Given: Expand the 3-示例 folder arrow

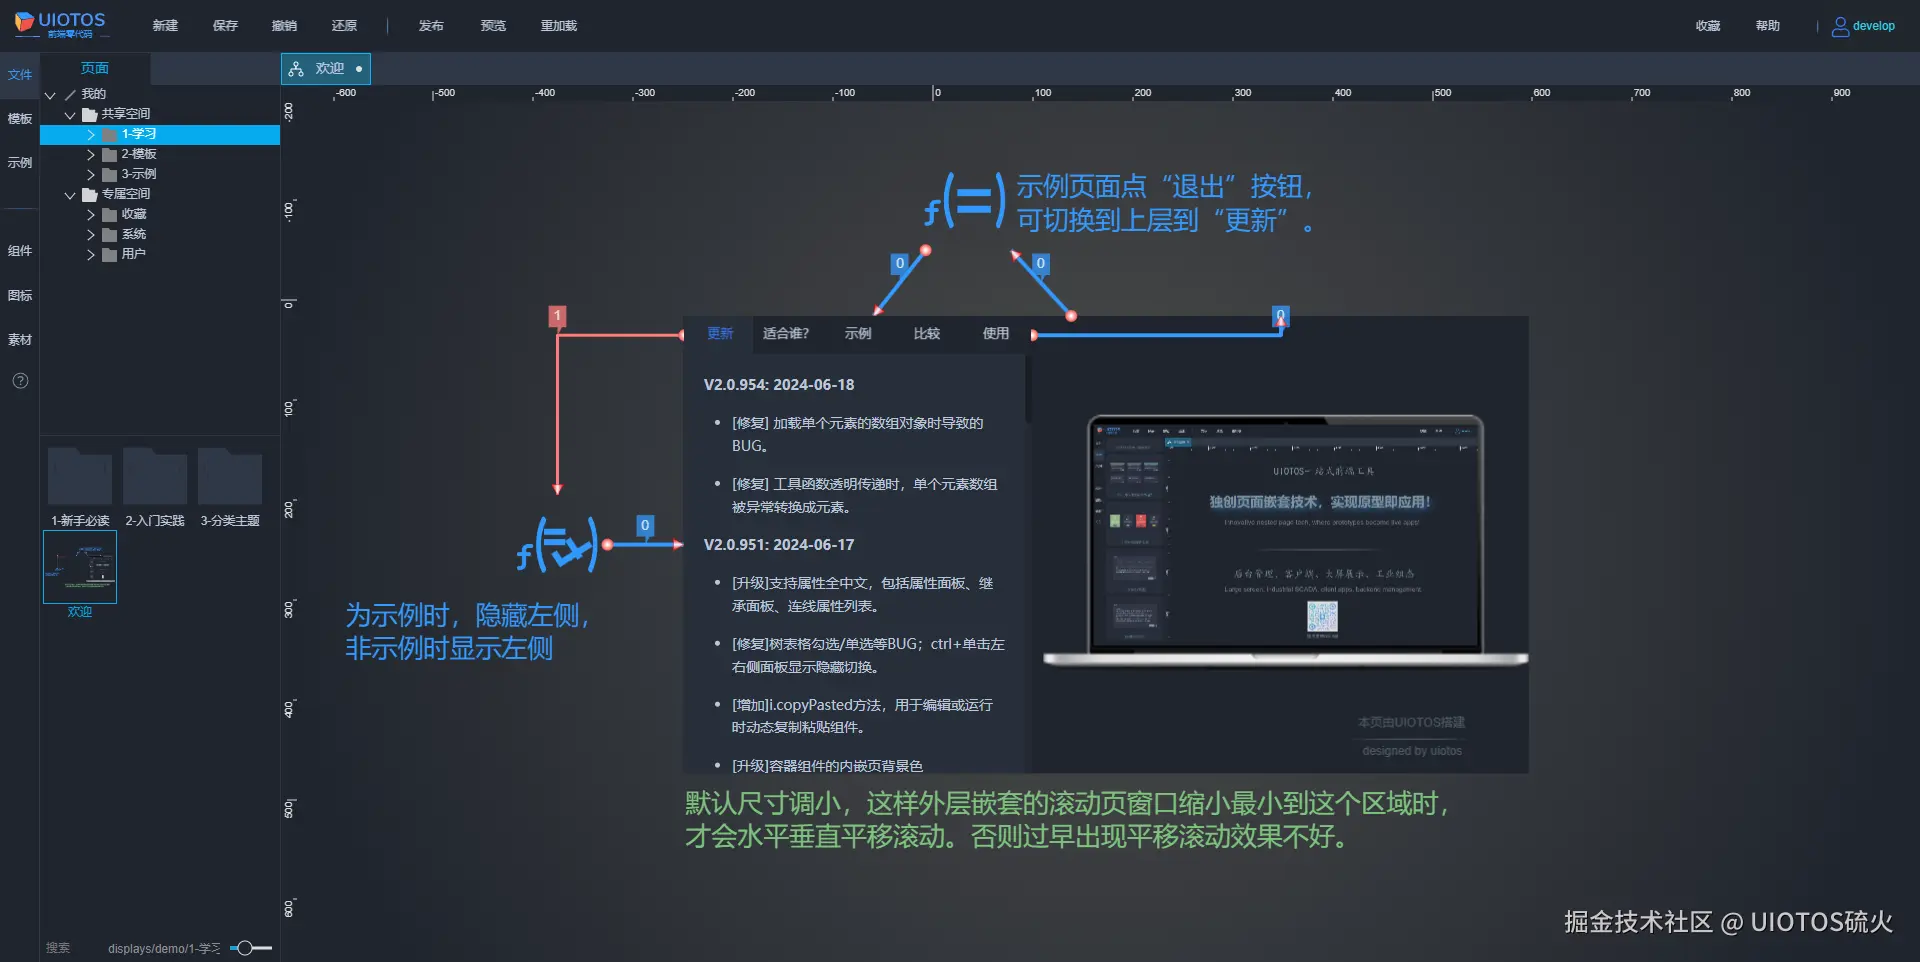Looking at the screenshot, I should click(90, 174).
